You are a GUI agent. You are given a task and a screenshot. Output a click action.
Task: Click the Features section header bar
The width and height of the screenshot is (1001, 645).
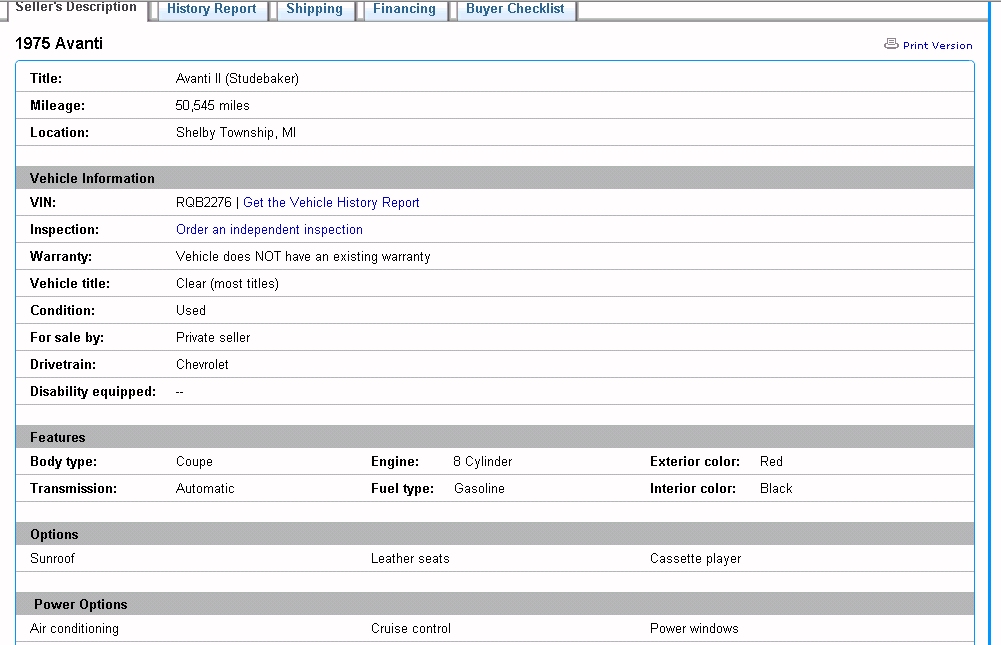[x=58, y=437]
